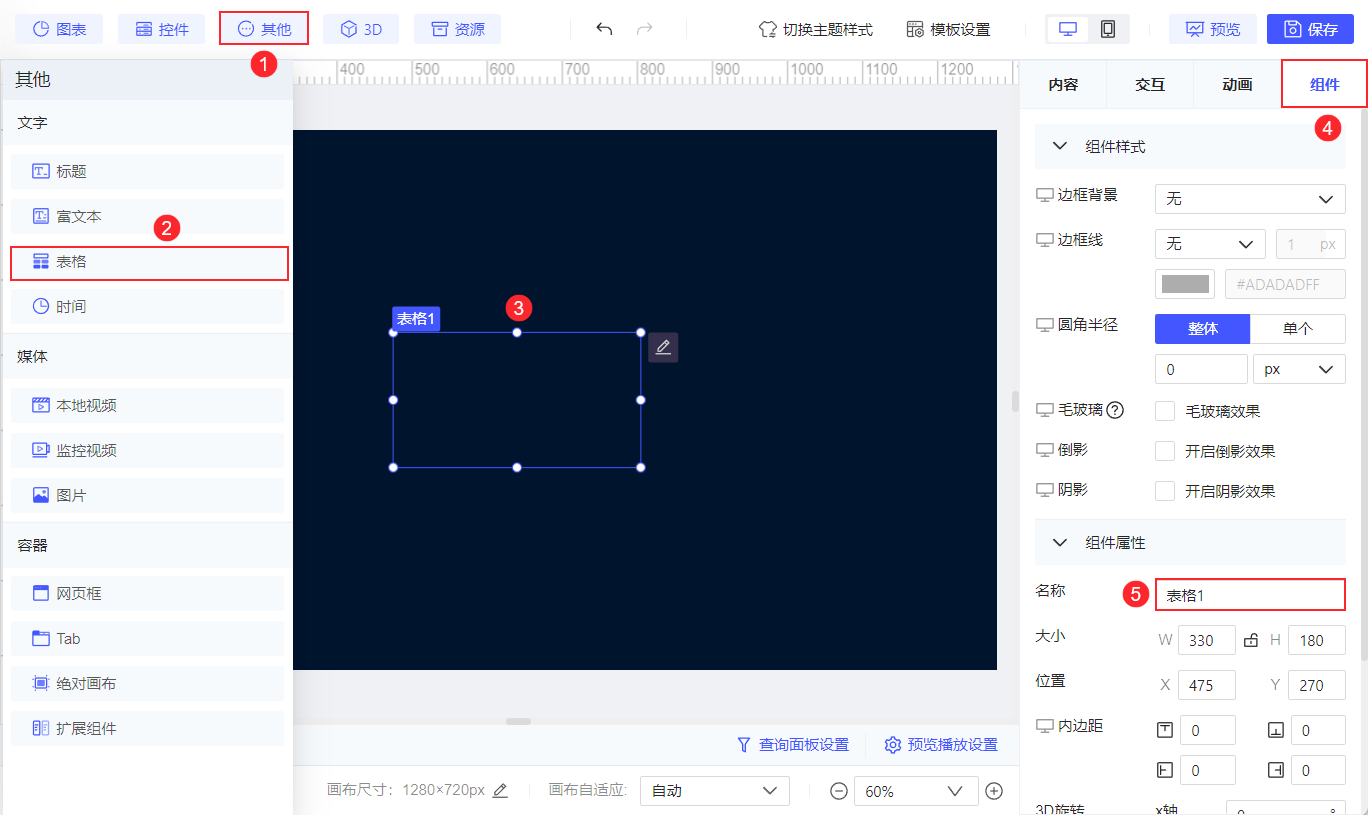Add a 扩展组件 extension component
Viewport: 1368px width, 815px height.
click(147, 728)
